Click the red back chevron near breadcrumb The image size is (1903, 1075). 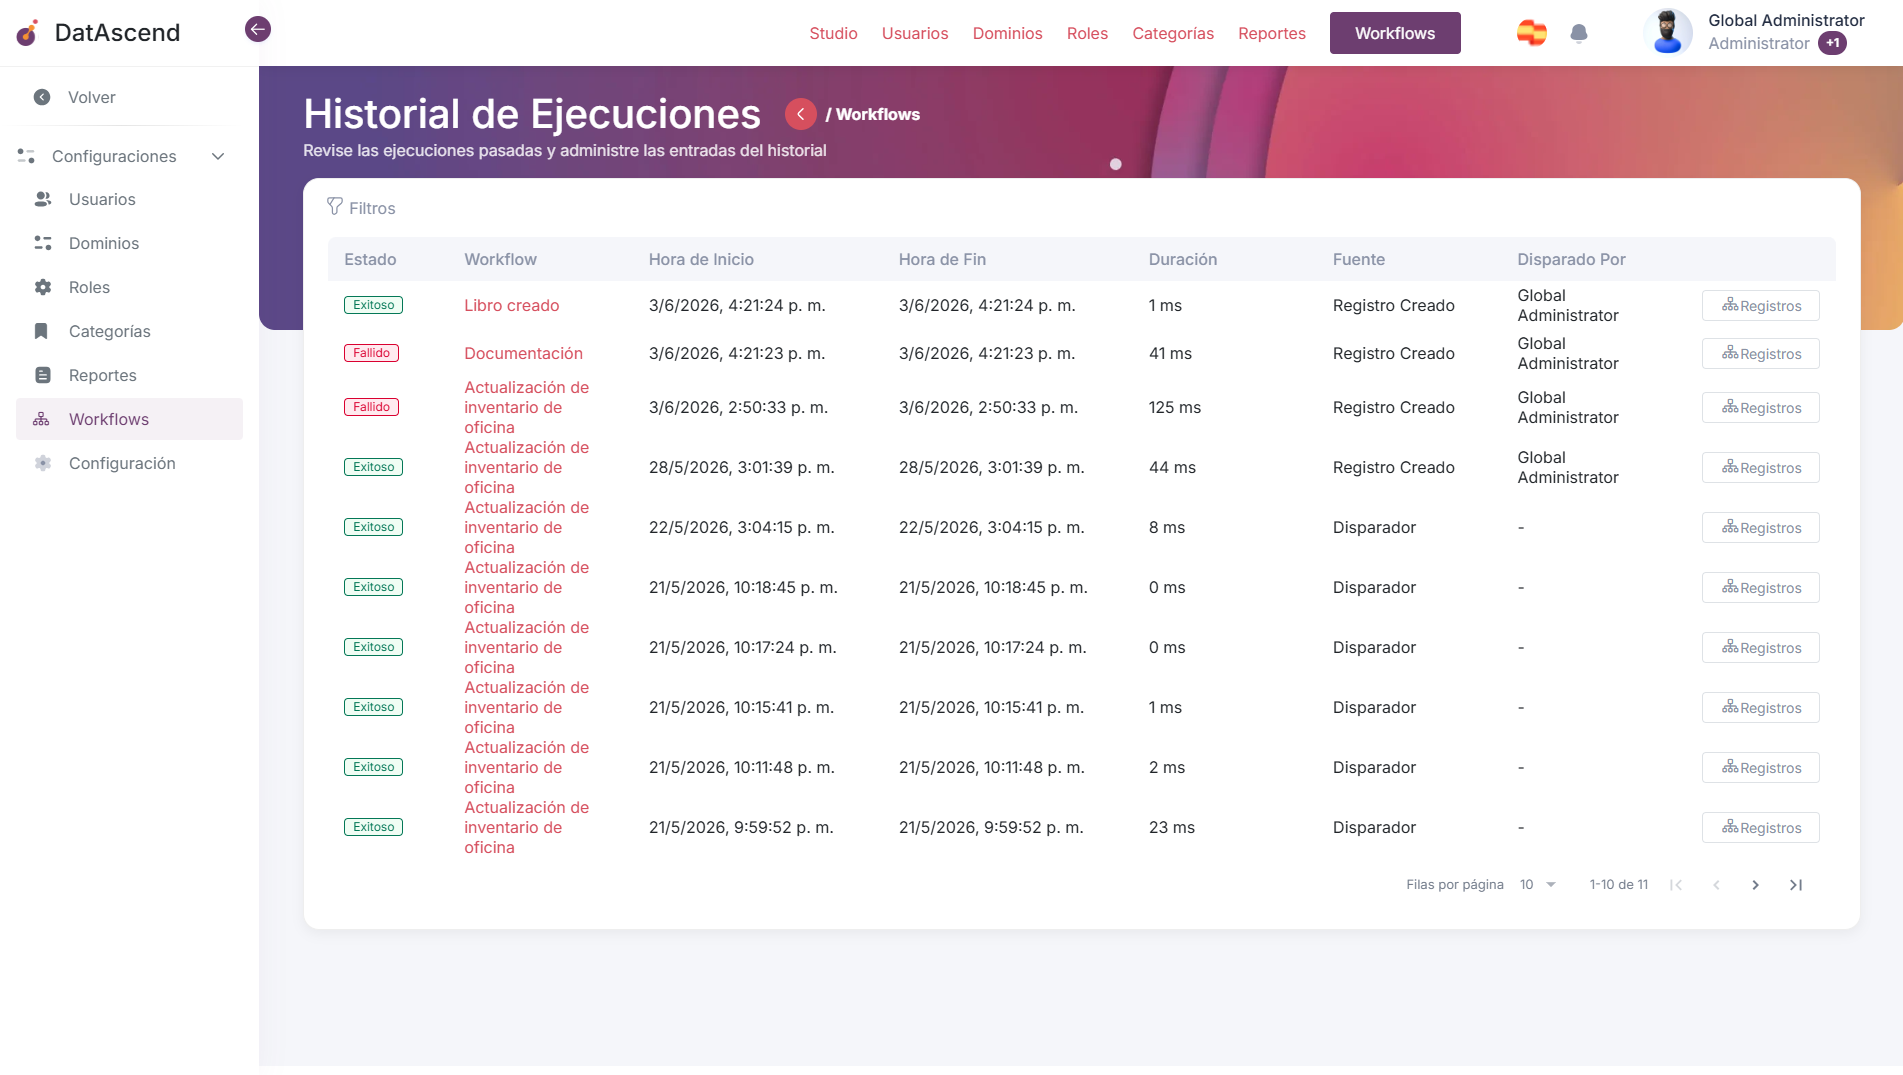[x=800, y=114]
